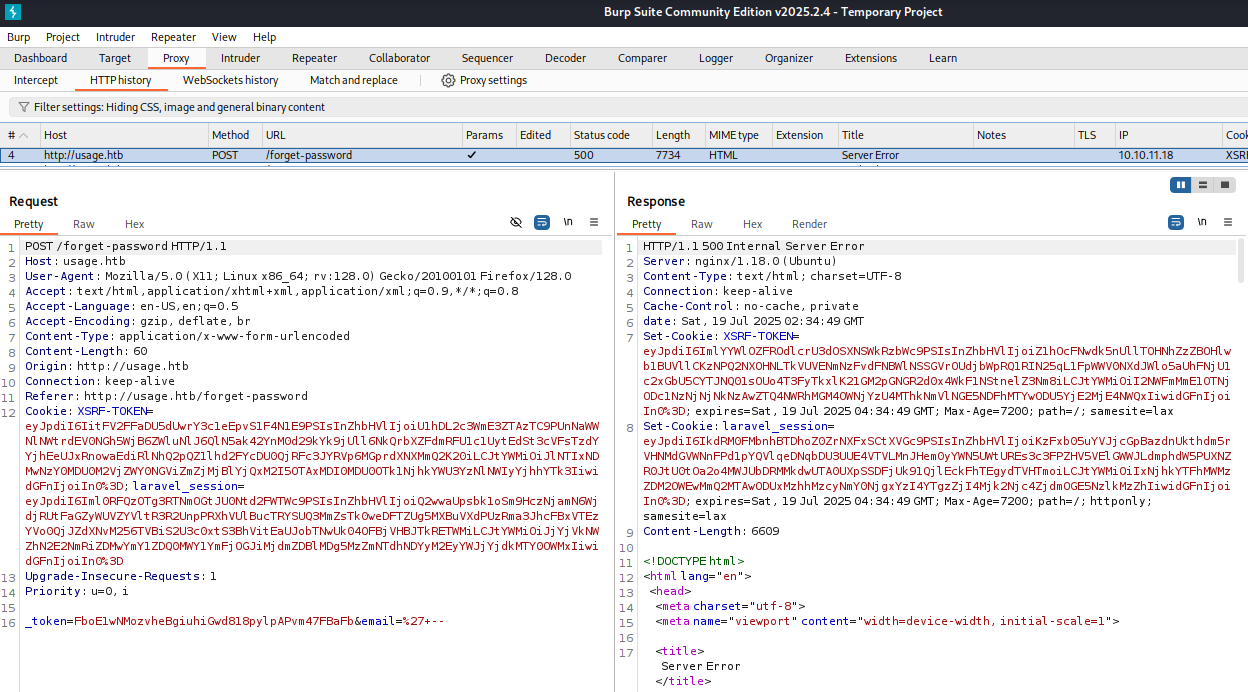Switch to top-bottom stacked layout
Screen dimensions: 1248x692
(1203, 185)
